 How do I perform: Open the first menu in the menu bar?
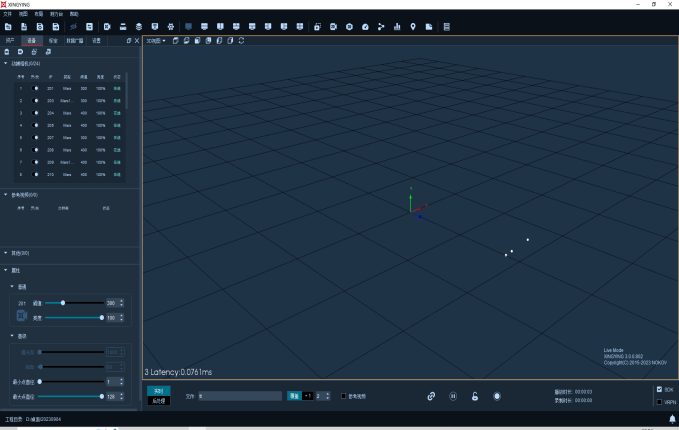7,14
